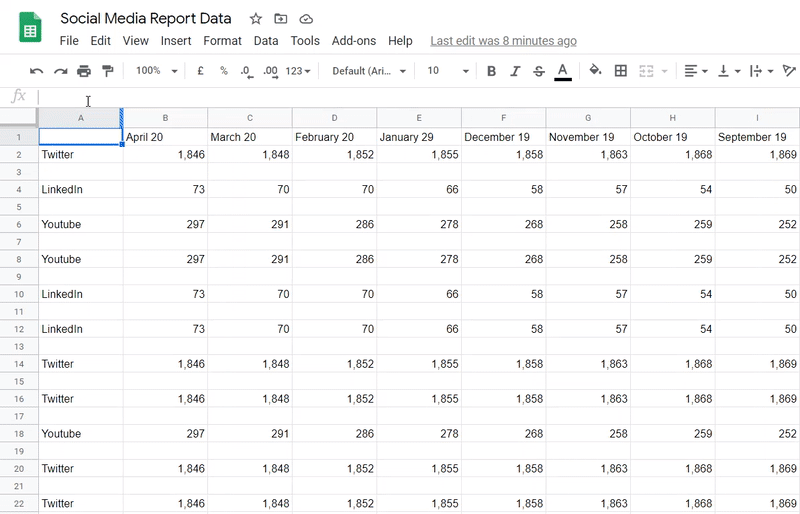Click the cloud document status icon
The image size is (800, 514).
coord(306,19)
